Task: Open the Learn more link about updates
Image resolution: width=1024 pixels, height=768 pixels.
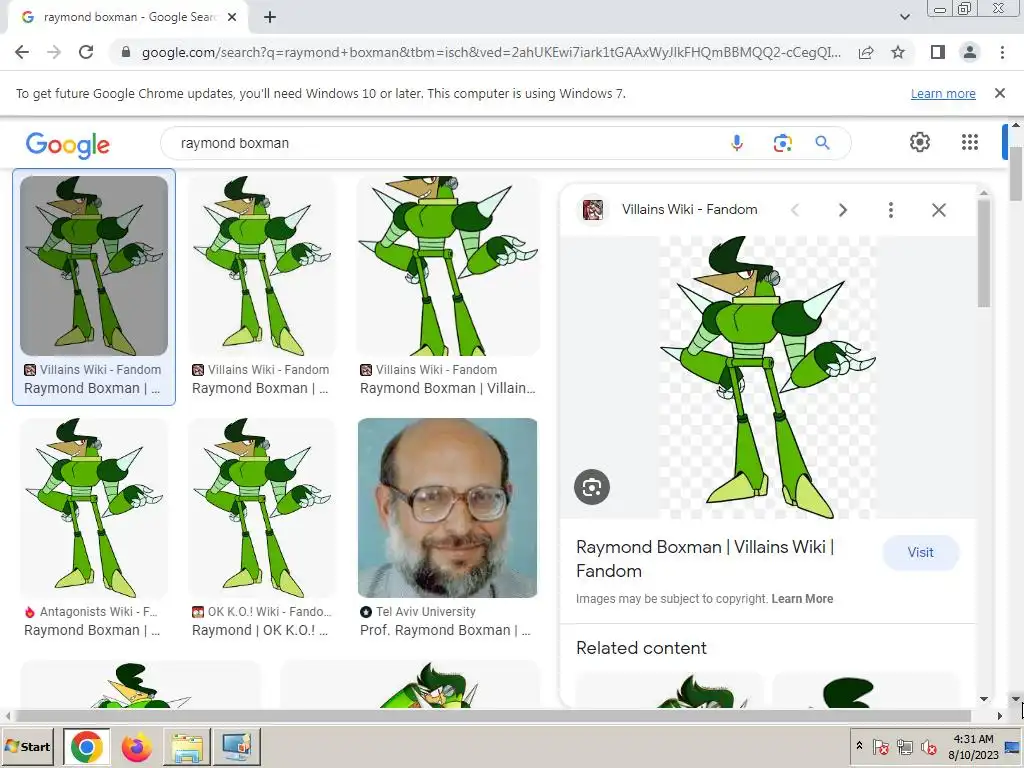Action: (943, 93)
